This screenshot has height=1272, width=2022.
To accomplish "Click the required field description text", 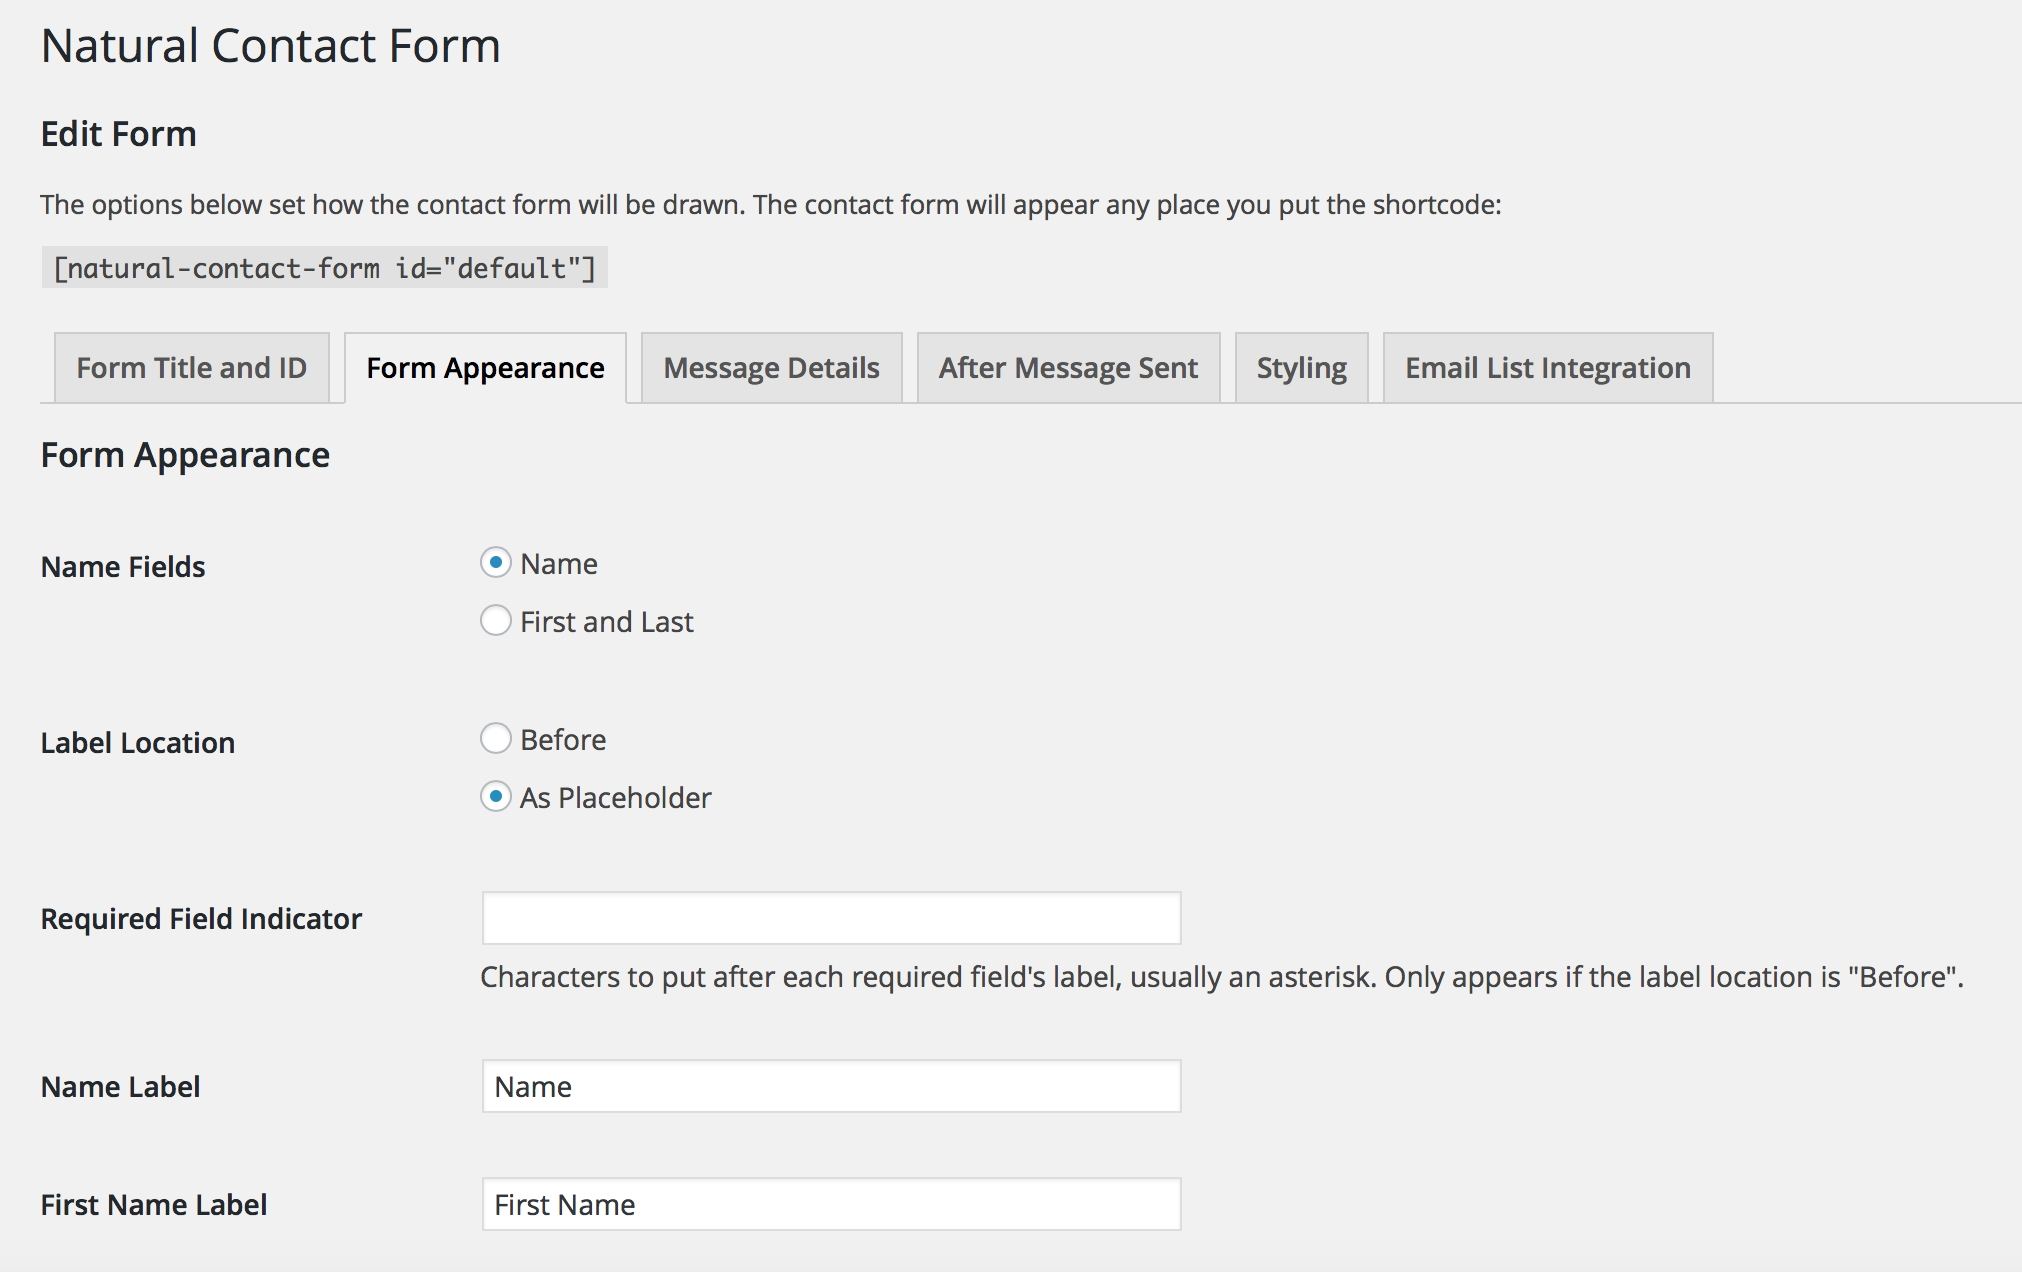I will click(x=1222, y=977).
